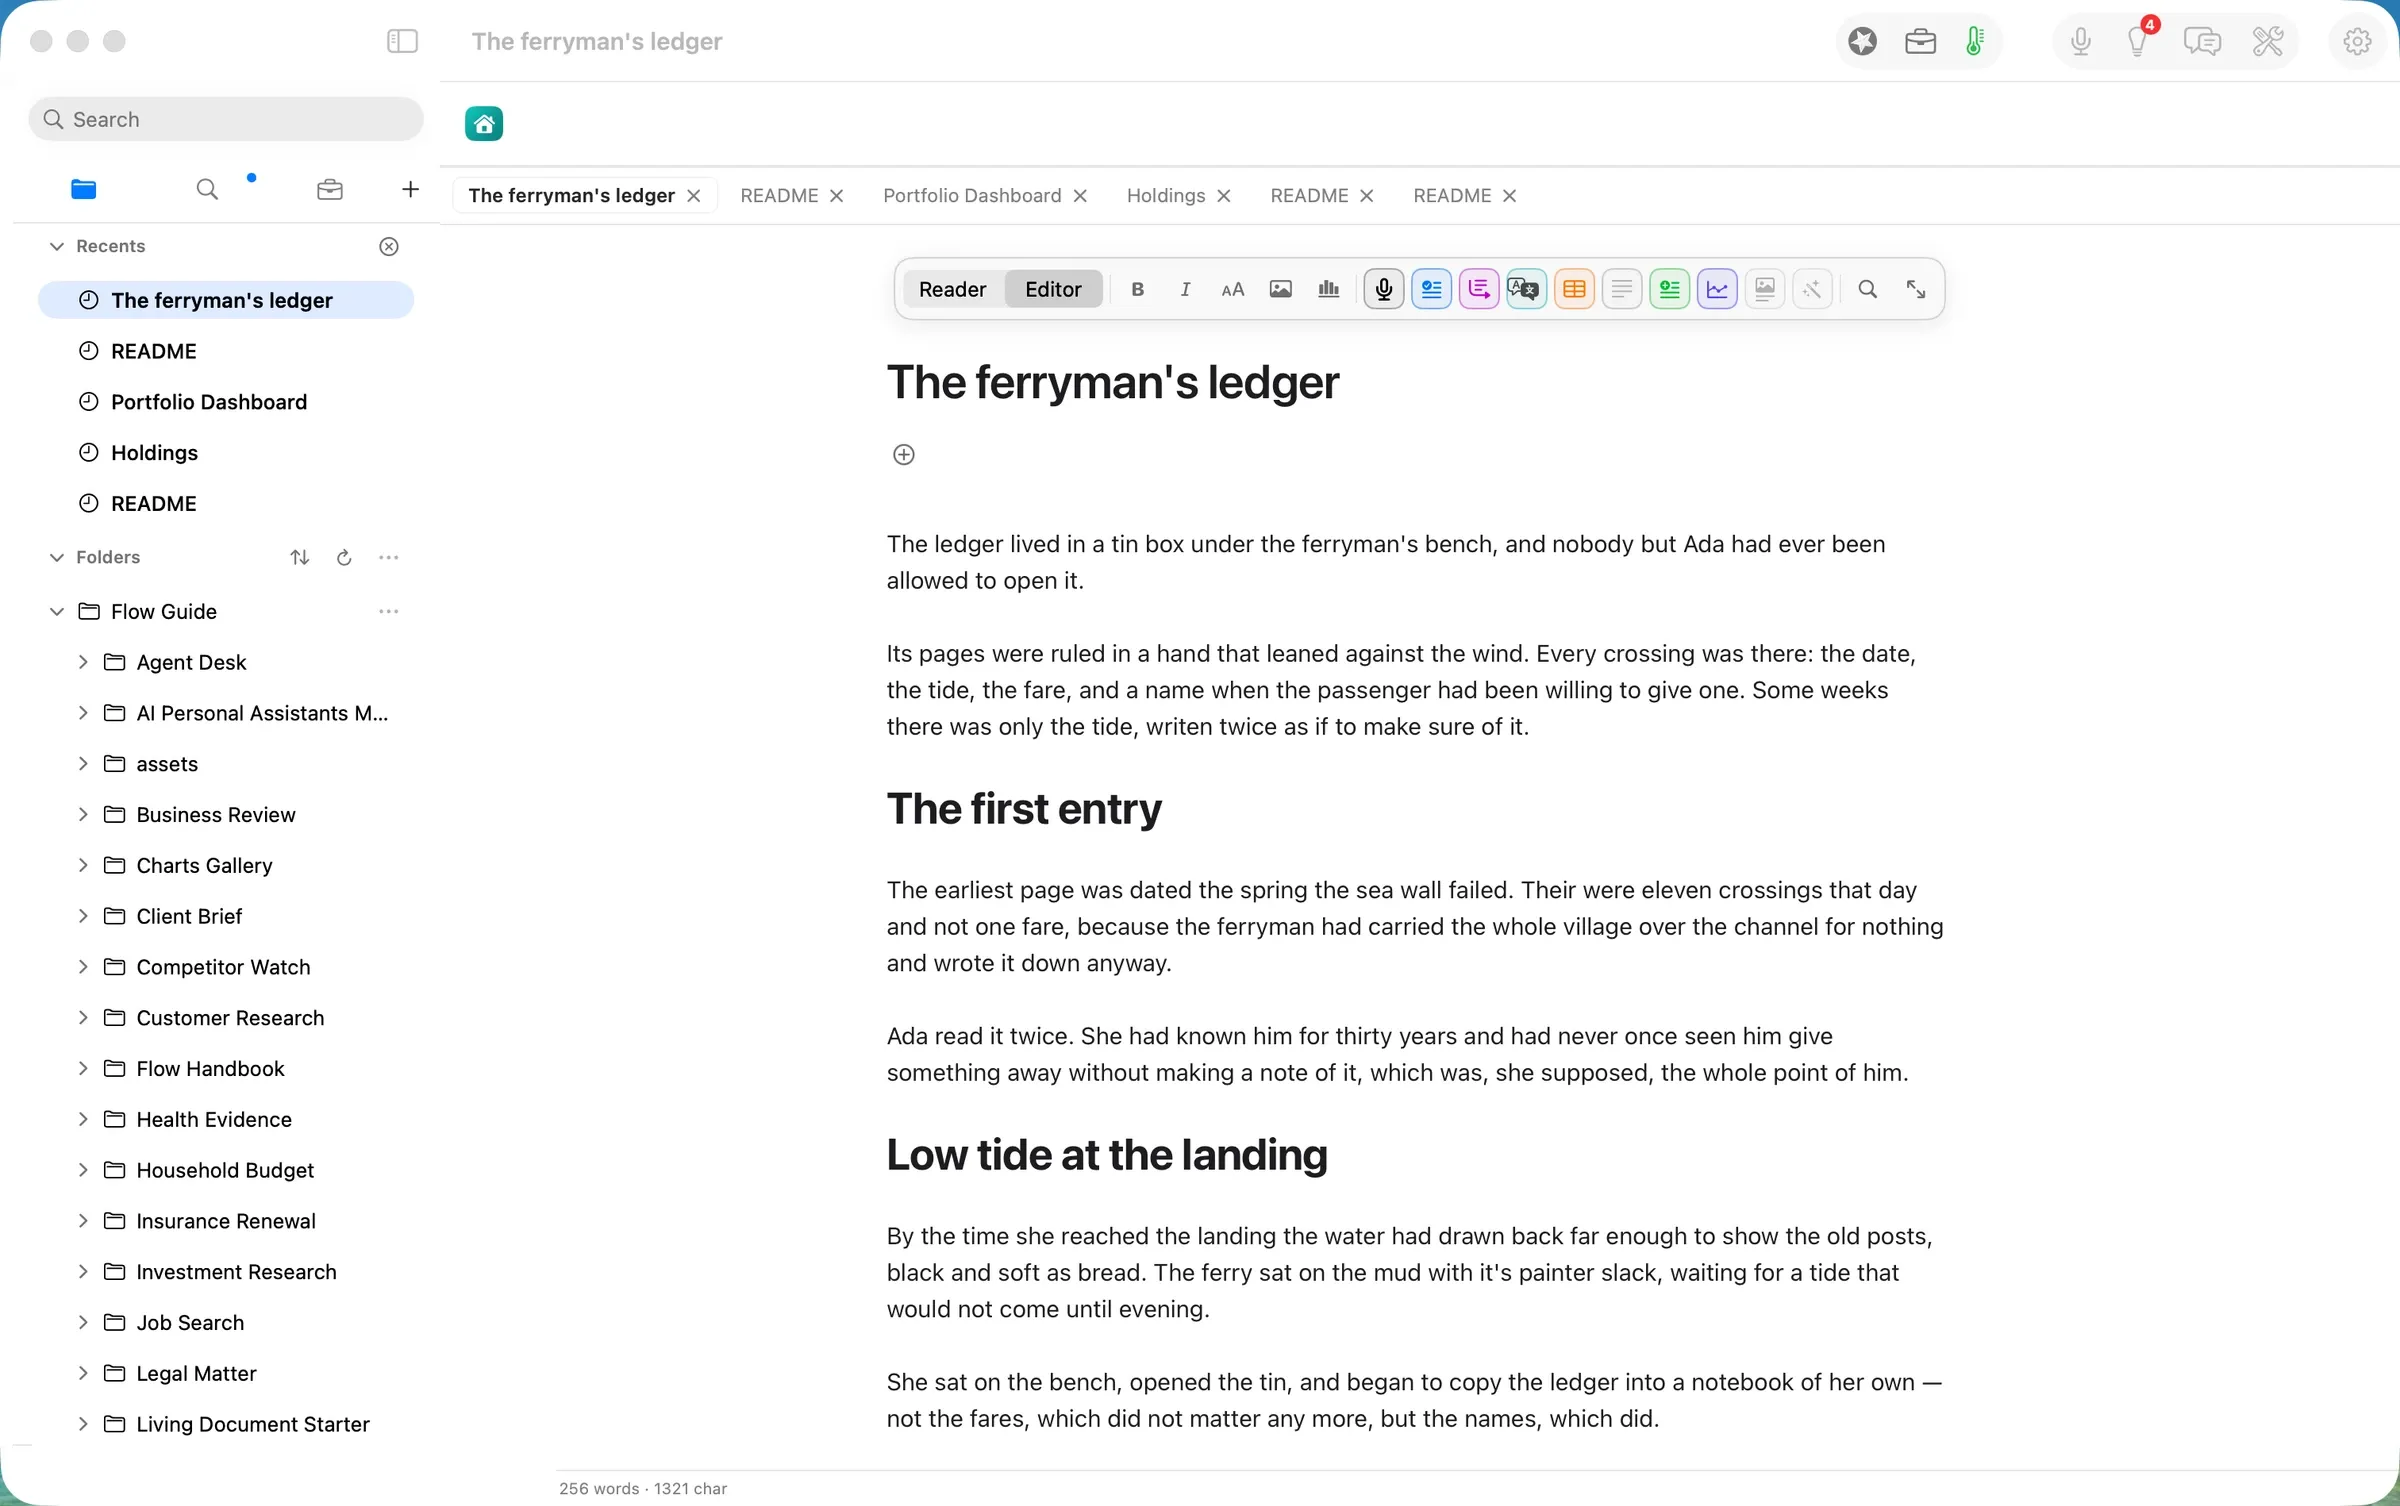Click the green thermometer icon
Screen dimensions: 2400x1506
pyautogui.click(x=1975, y=41)
